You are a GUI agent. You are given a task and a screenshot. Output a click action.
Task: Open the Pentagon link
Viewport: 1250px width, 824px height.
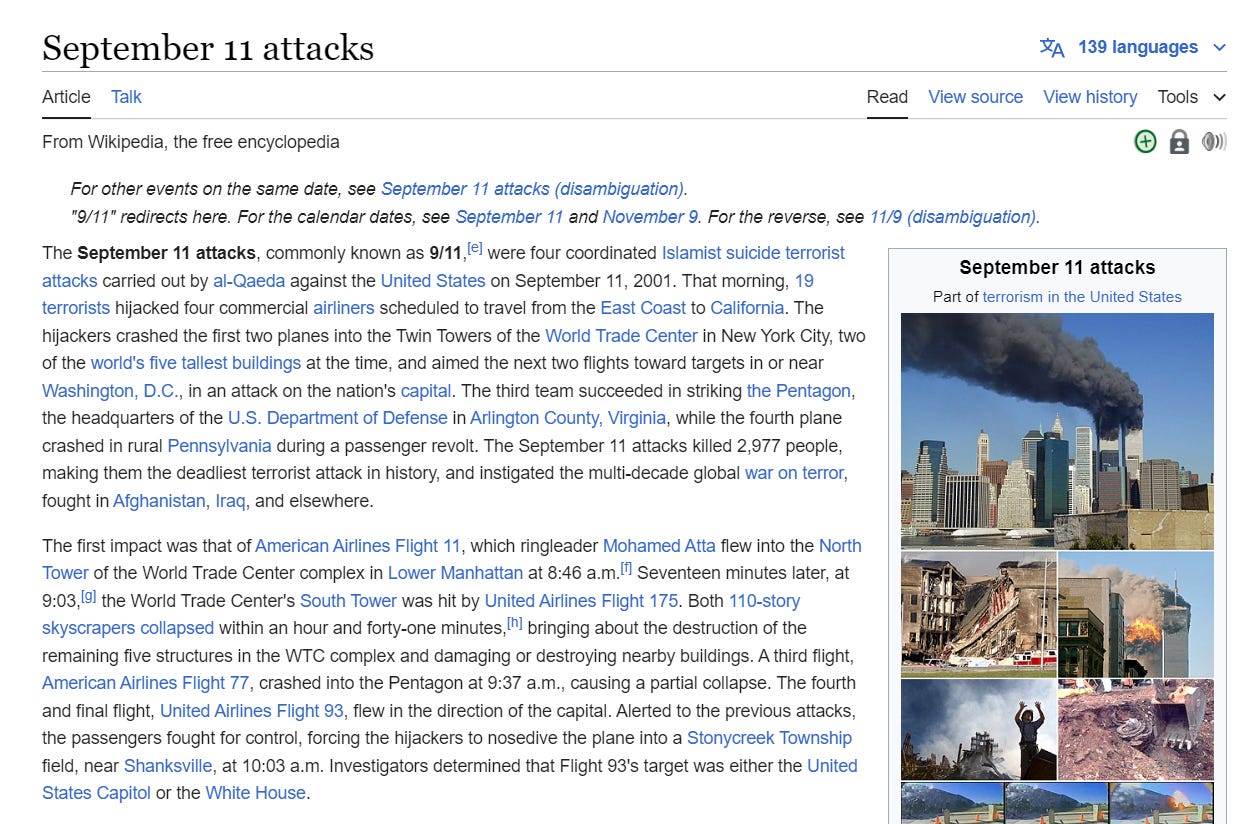(798, 391)
